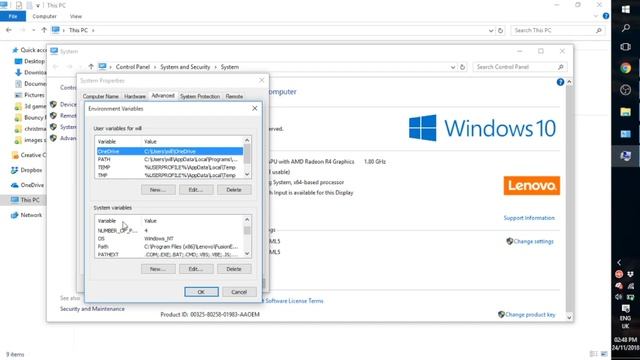Open View ribbon tab in This PC
This screenshot has height=360, width=640.
click(x=76, y=16)
